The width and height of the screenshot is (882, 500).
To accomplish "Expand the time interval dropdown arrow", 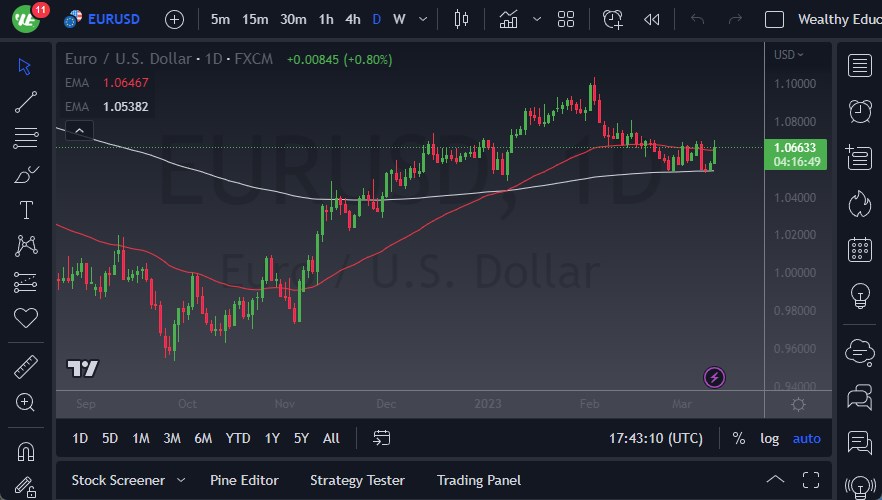I will [x=425, y=19].
